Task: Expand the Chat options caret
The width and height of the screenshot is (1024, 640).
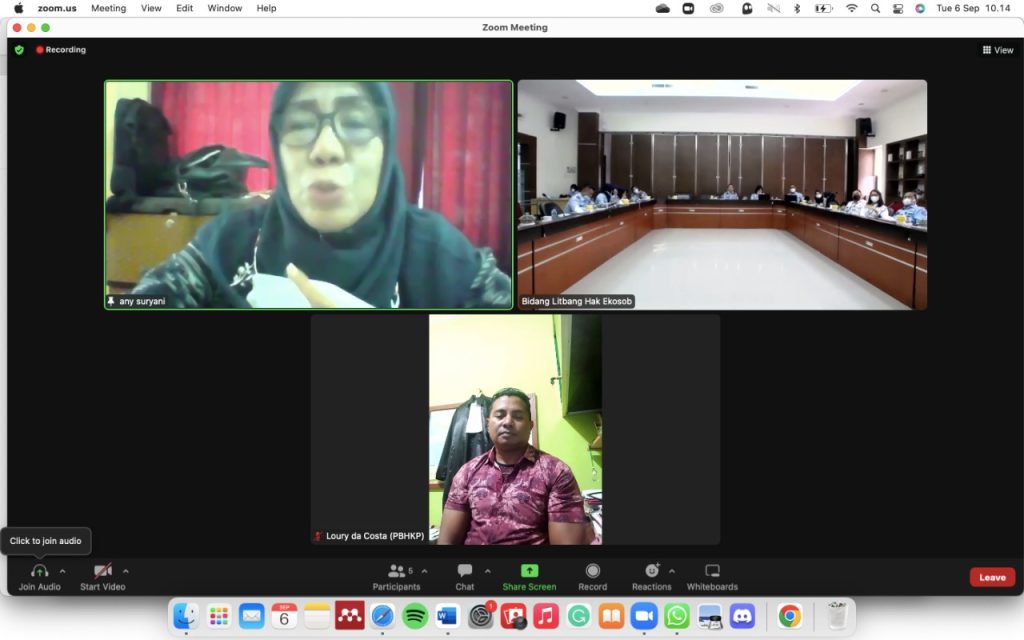Action: (488, 571)
